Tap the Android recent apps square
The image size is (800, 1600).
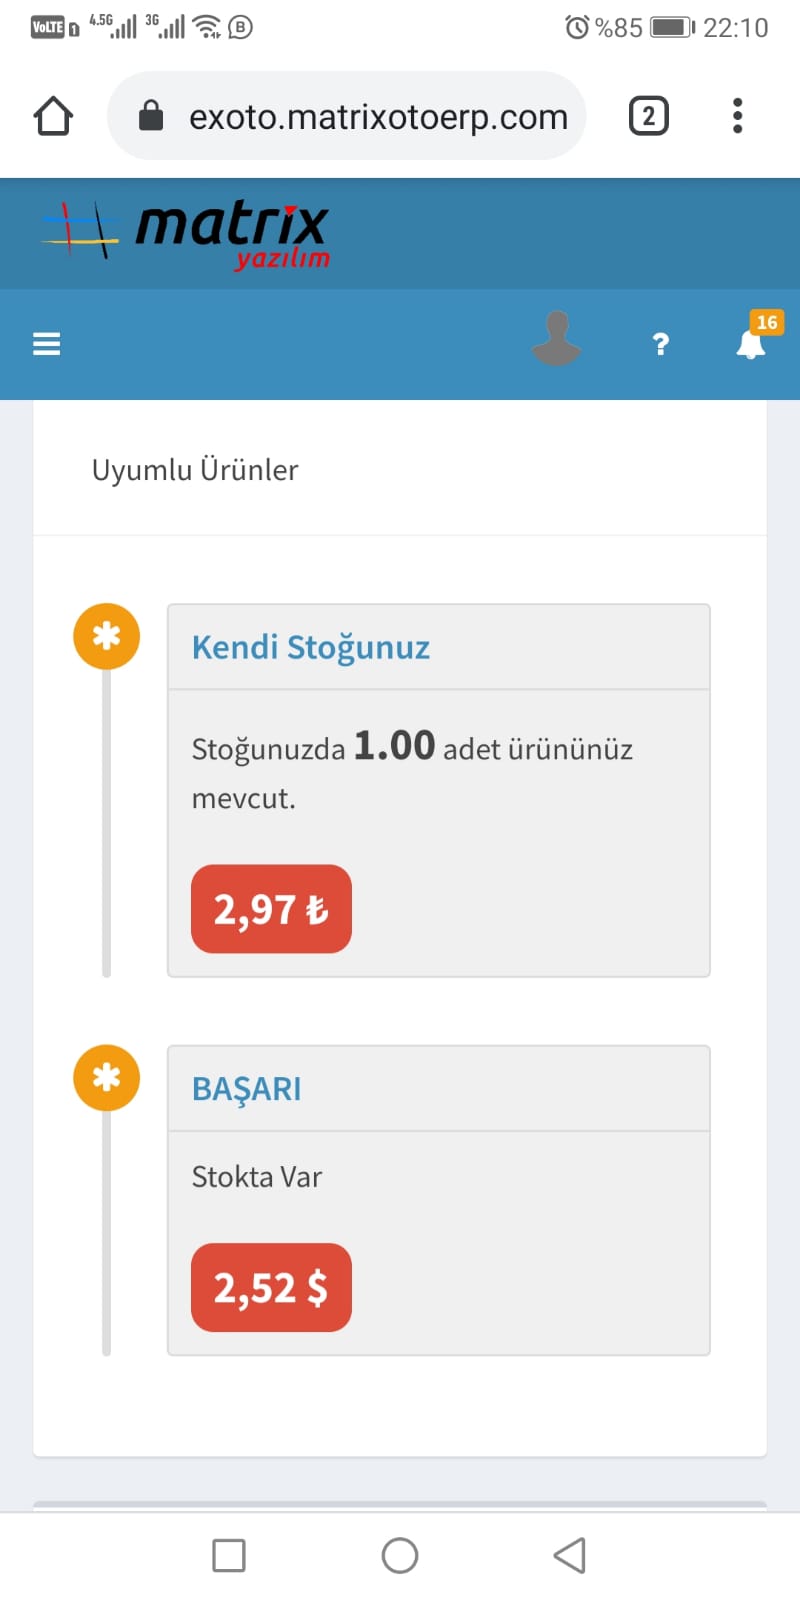click(x=229, y=1555)
